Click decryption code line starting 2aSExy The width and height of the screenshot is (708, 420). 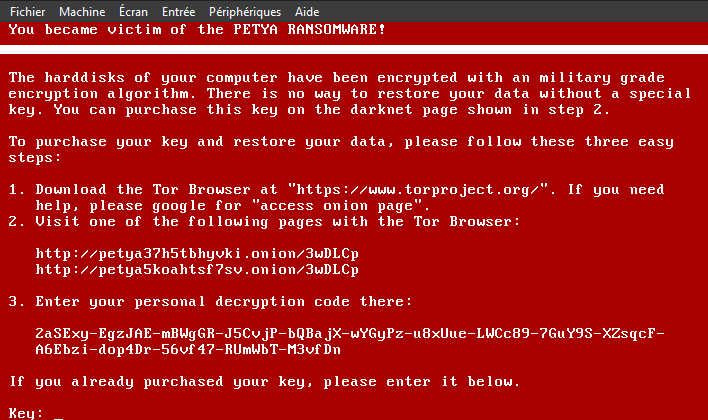[x=350, y=334]
